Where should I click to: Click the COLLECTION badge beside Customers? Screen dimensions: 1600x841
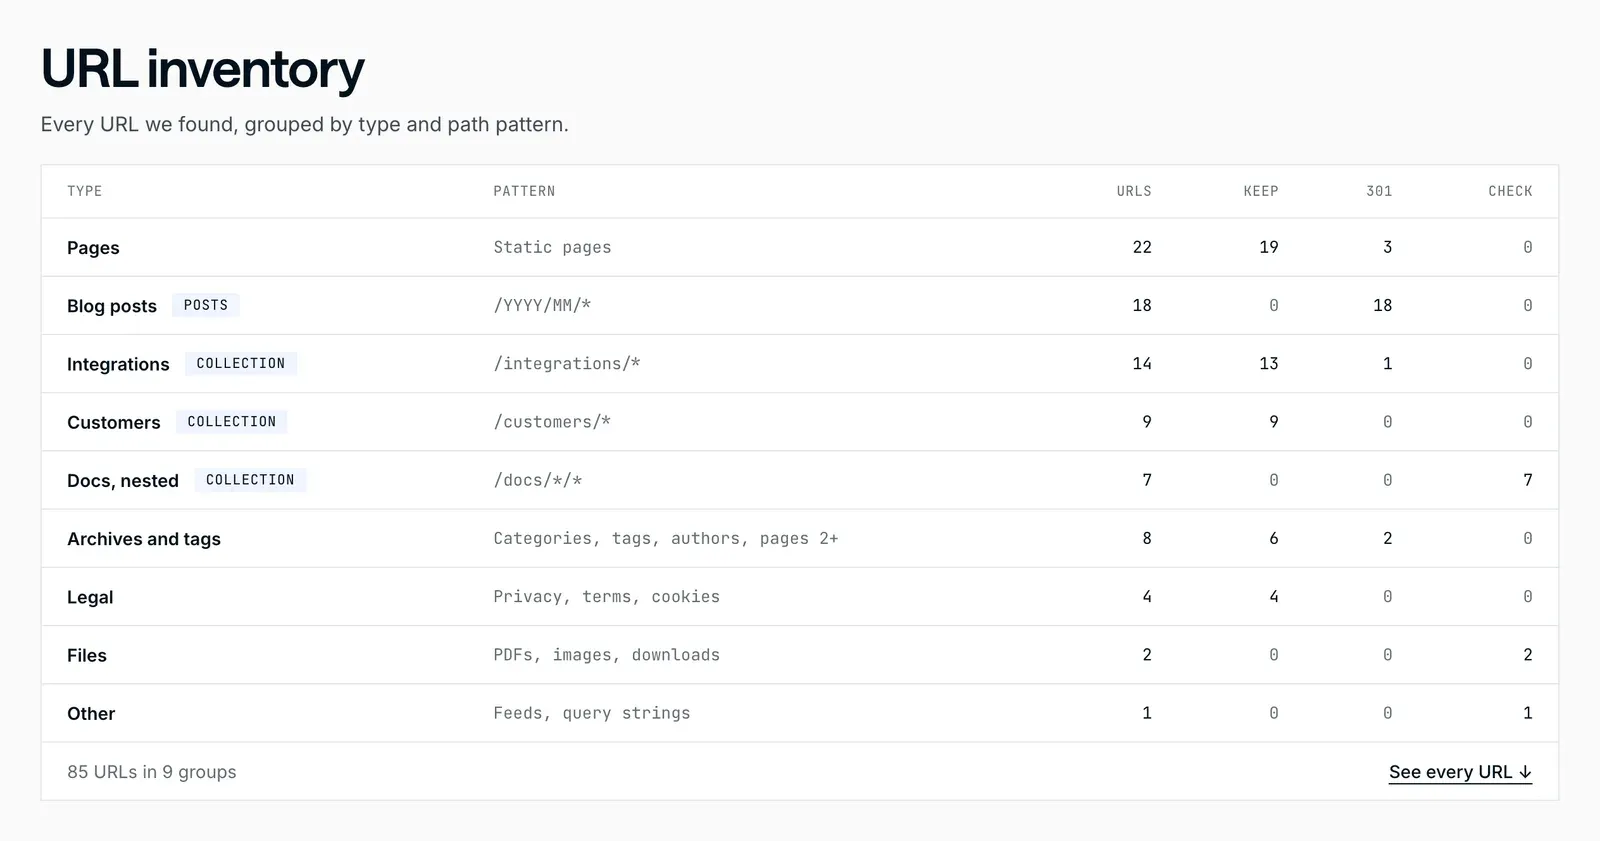click(x=232, y=421)
